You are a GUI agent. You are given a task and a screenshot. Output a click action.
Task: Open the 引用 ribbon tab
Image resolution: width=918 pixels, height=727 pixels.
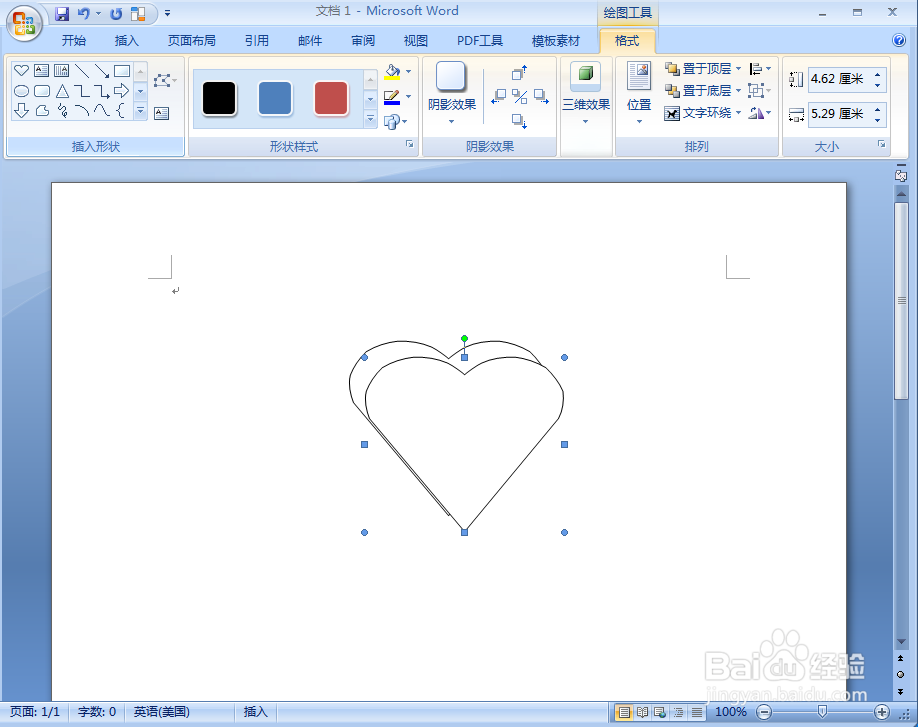[256, 40]
